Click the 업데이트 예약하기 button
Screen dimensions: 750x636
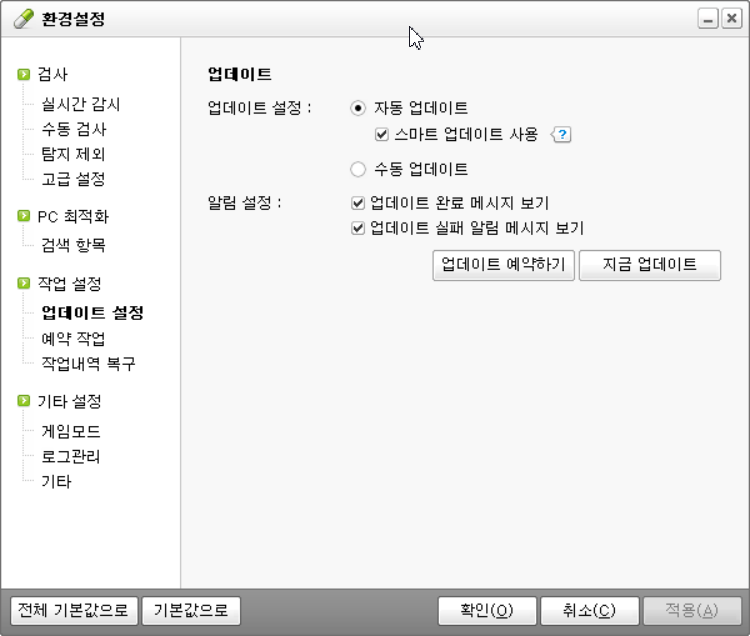pyautogui.click(x=503, y=265)
